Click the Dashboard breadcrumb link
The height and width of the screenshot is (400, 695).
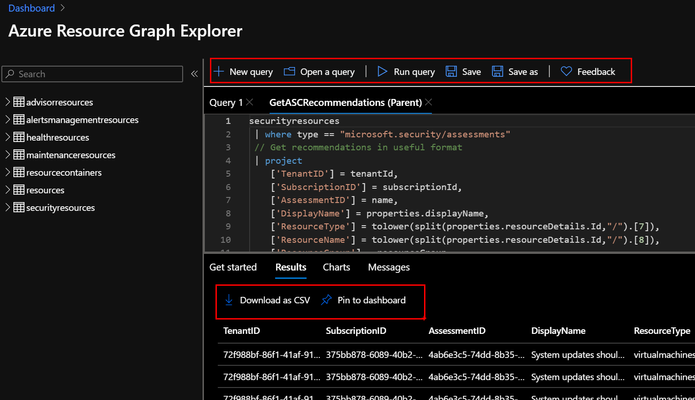31,8
